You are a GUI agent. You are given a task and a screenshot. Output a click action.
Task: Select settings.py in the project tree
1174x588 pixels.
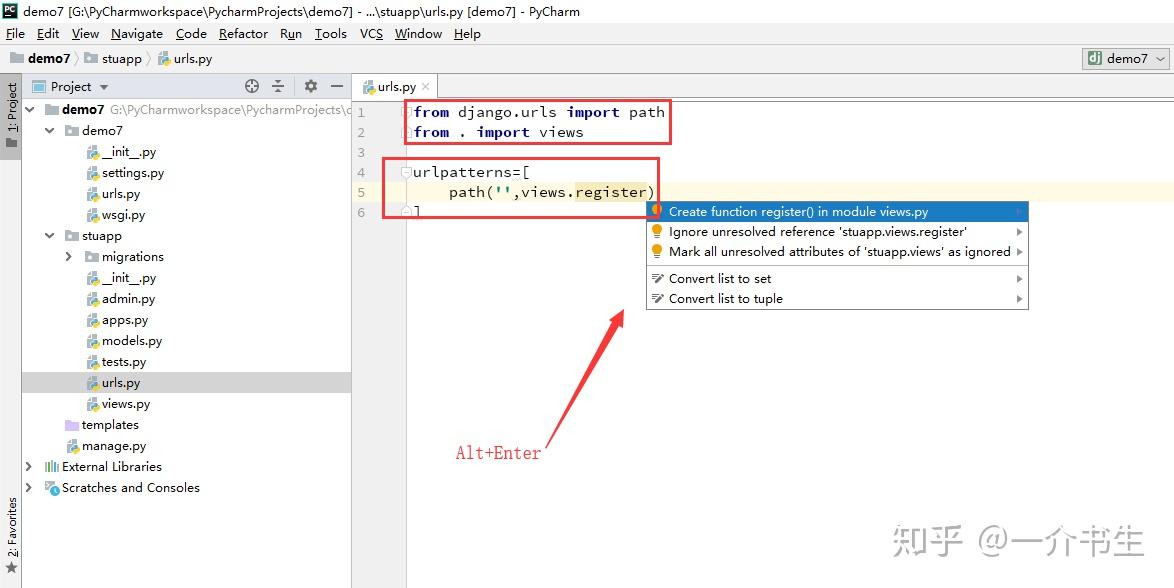pos(133,173)
